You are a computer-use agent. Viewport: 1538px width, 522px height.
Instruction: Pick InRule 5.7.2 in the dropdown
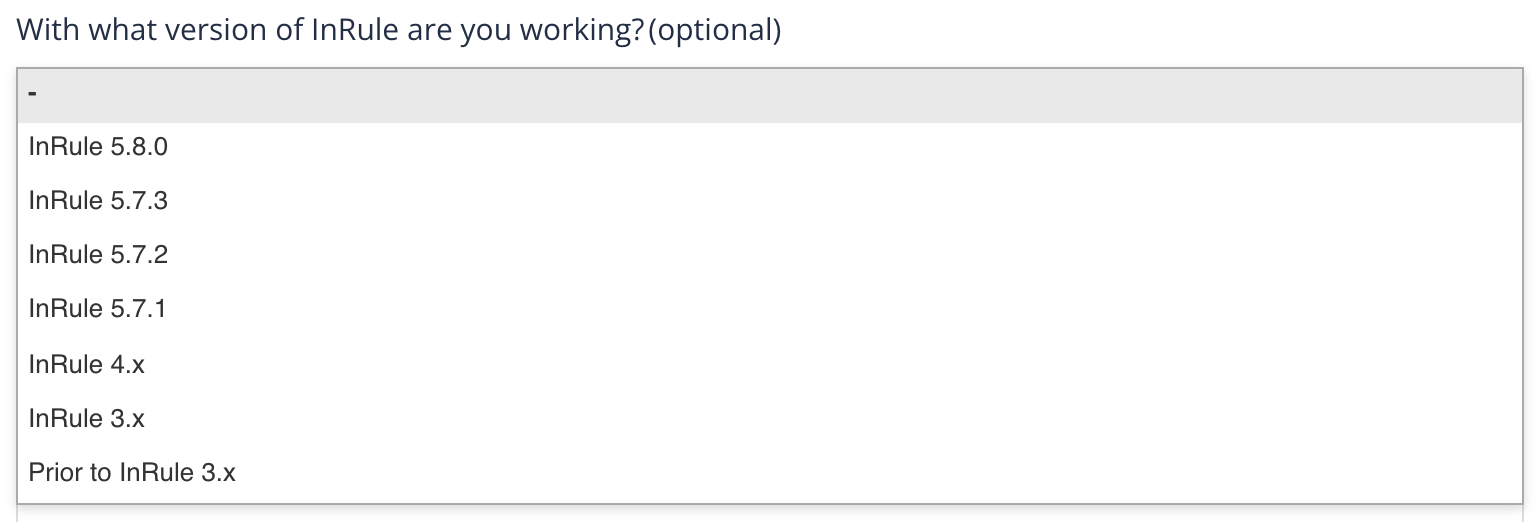point(98,255)
